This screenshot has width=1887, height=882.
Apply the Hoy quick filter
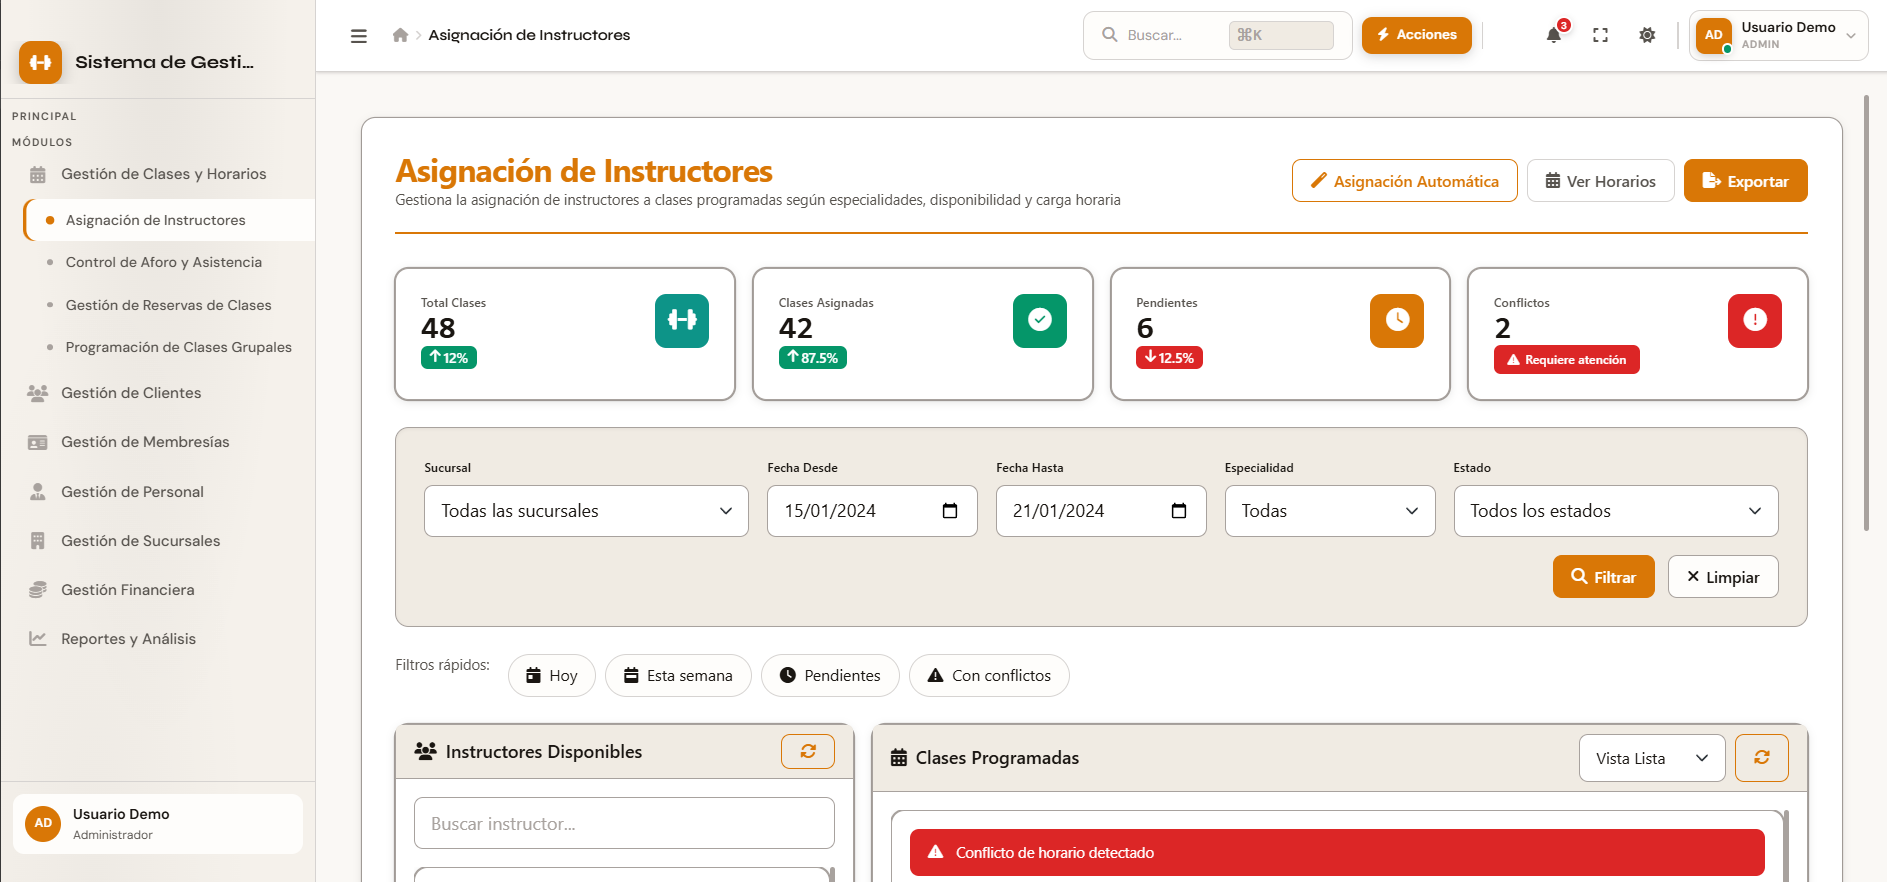pos(552,676)
